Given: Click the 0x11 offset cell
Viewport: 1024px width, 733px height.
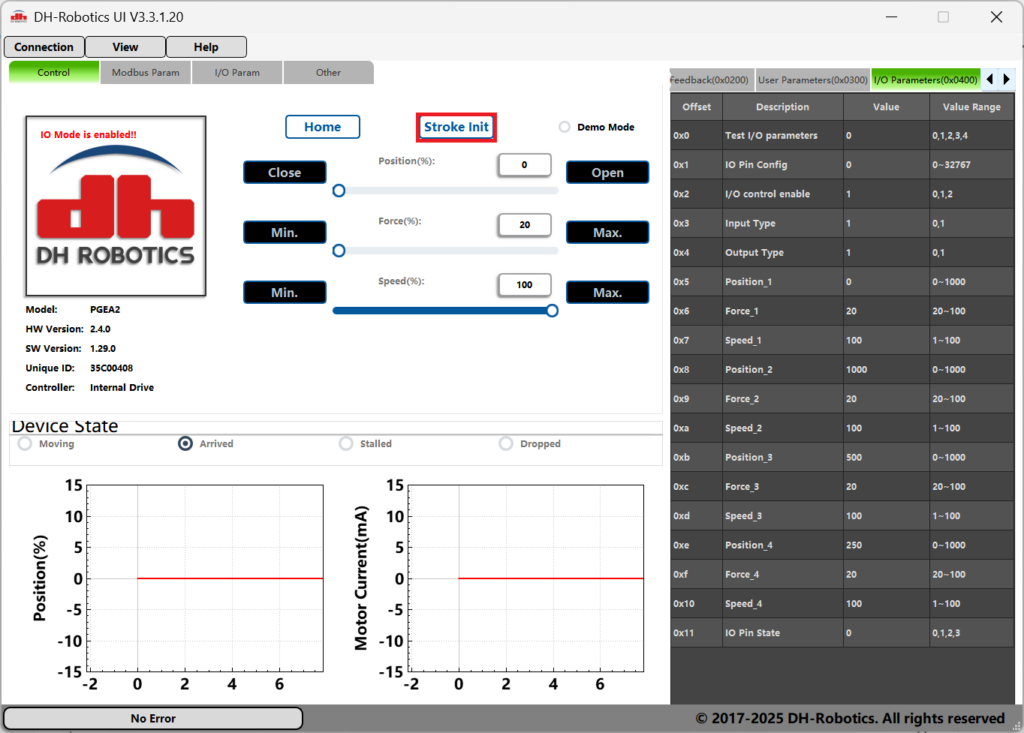Looking at the screenshot, I should [696, 633].
